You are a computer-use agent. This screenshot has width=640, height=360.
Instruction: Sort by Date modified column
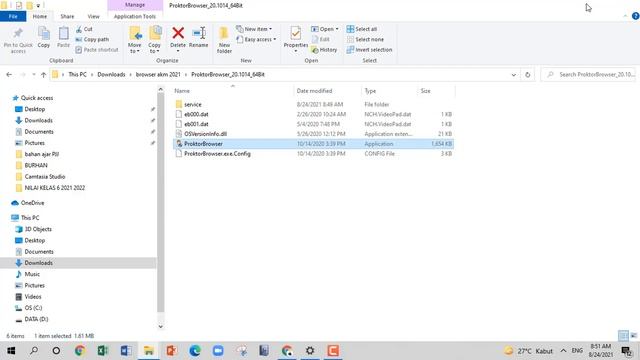tap(314, 91)
